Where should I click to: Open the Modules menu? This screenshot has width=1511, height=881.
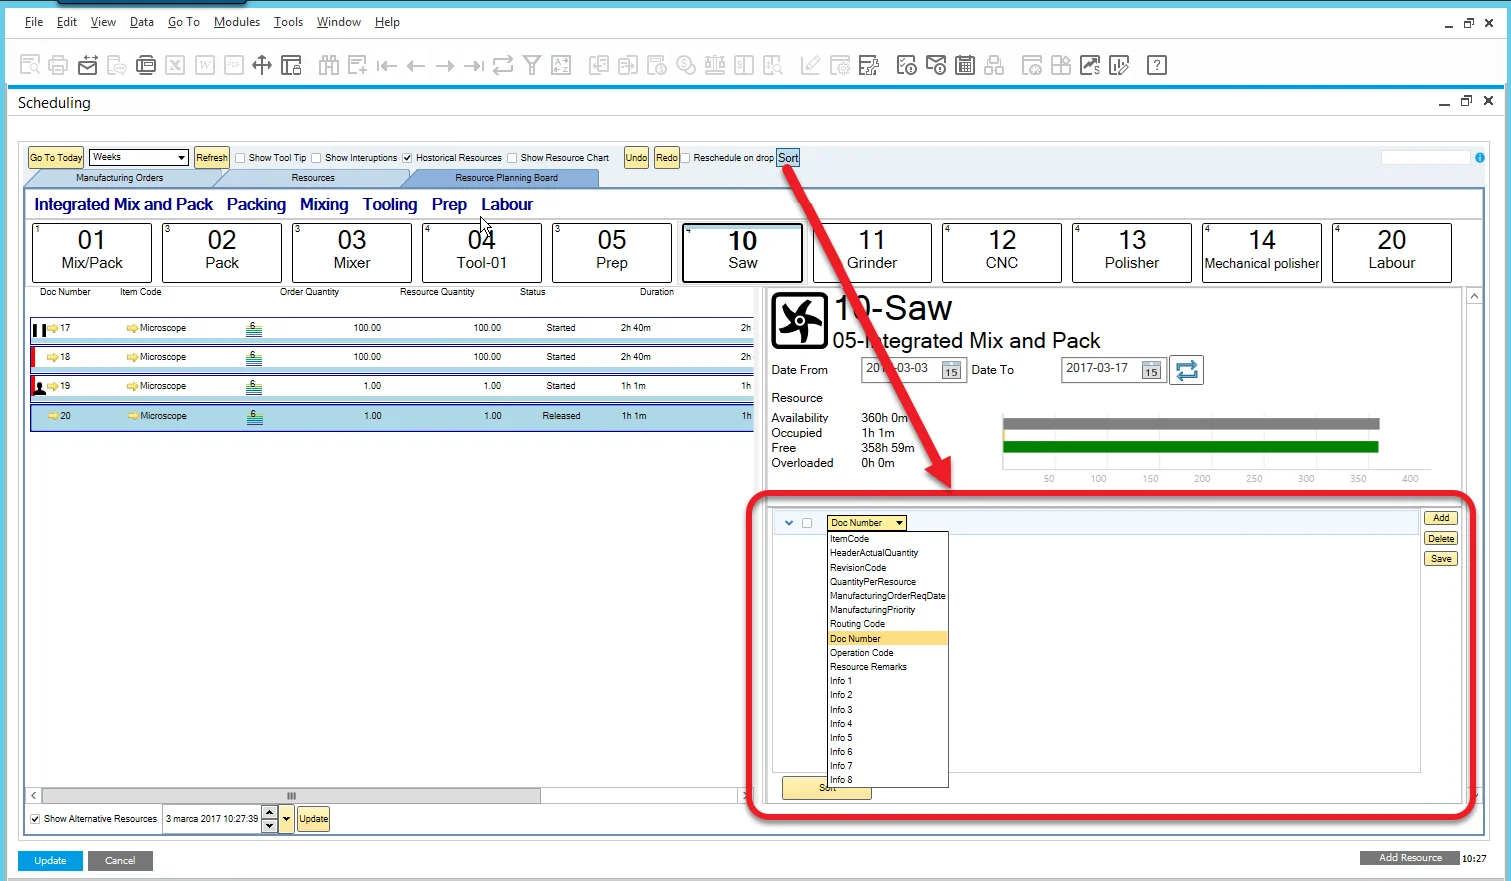(x=236, y=22)
